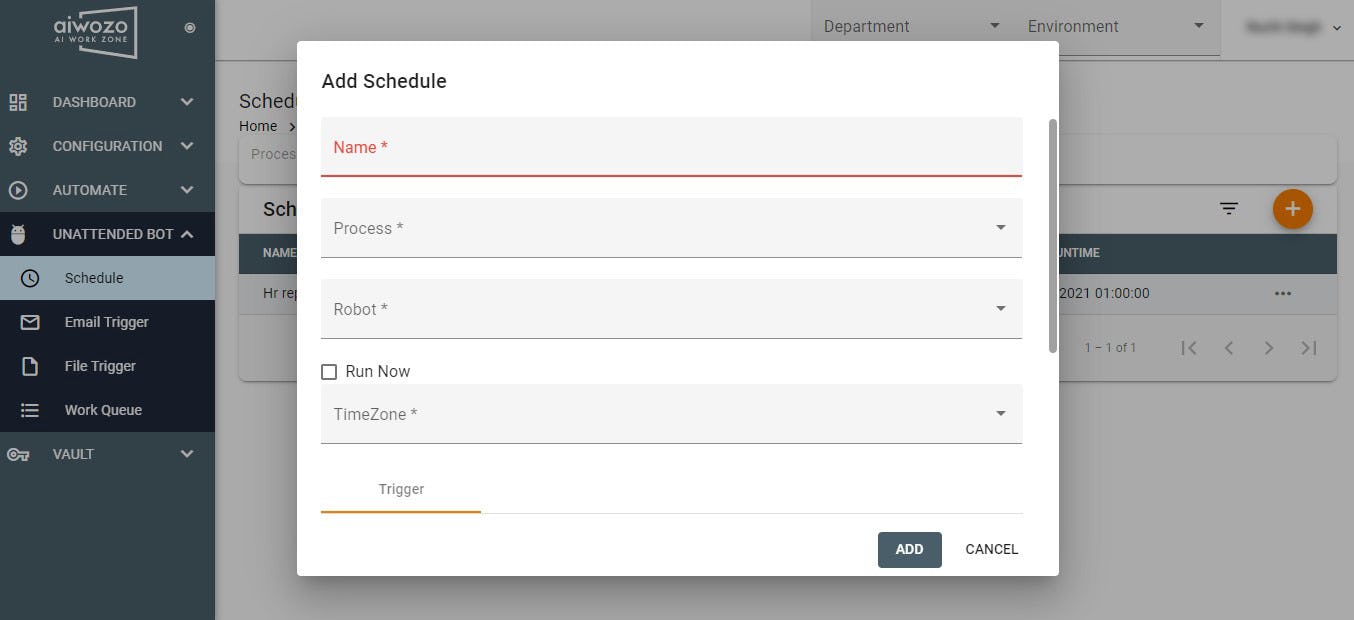Click the three-dots row actions icon

1283,293
